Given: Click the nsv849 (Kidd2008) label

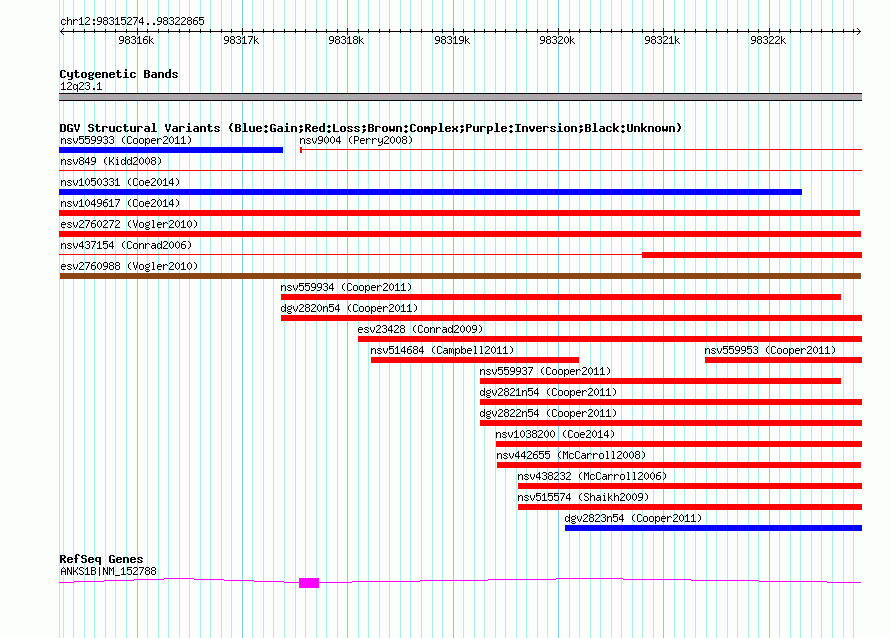Looking at the screenshot, I should click(111, 161).
